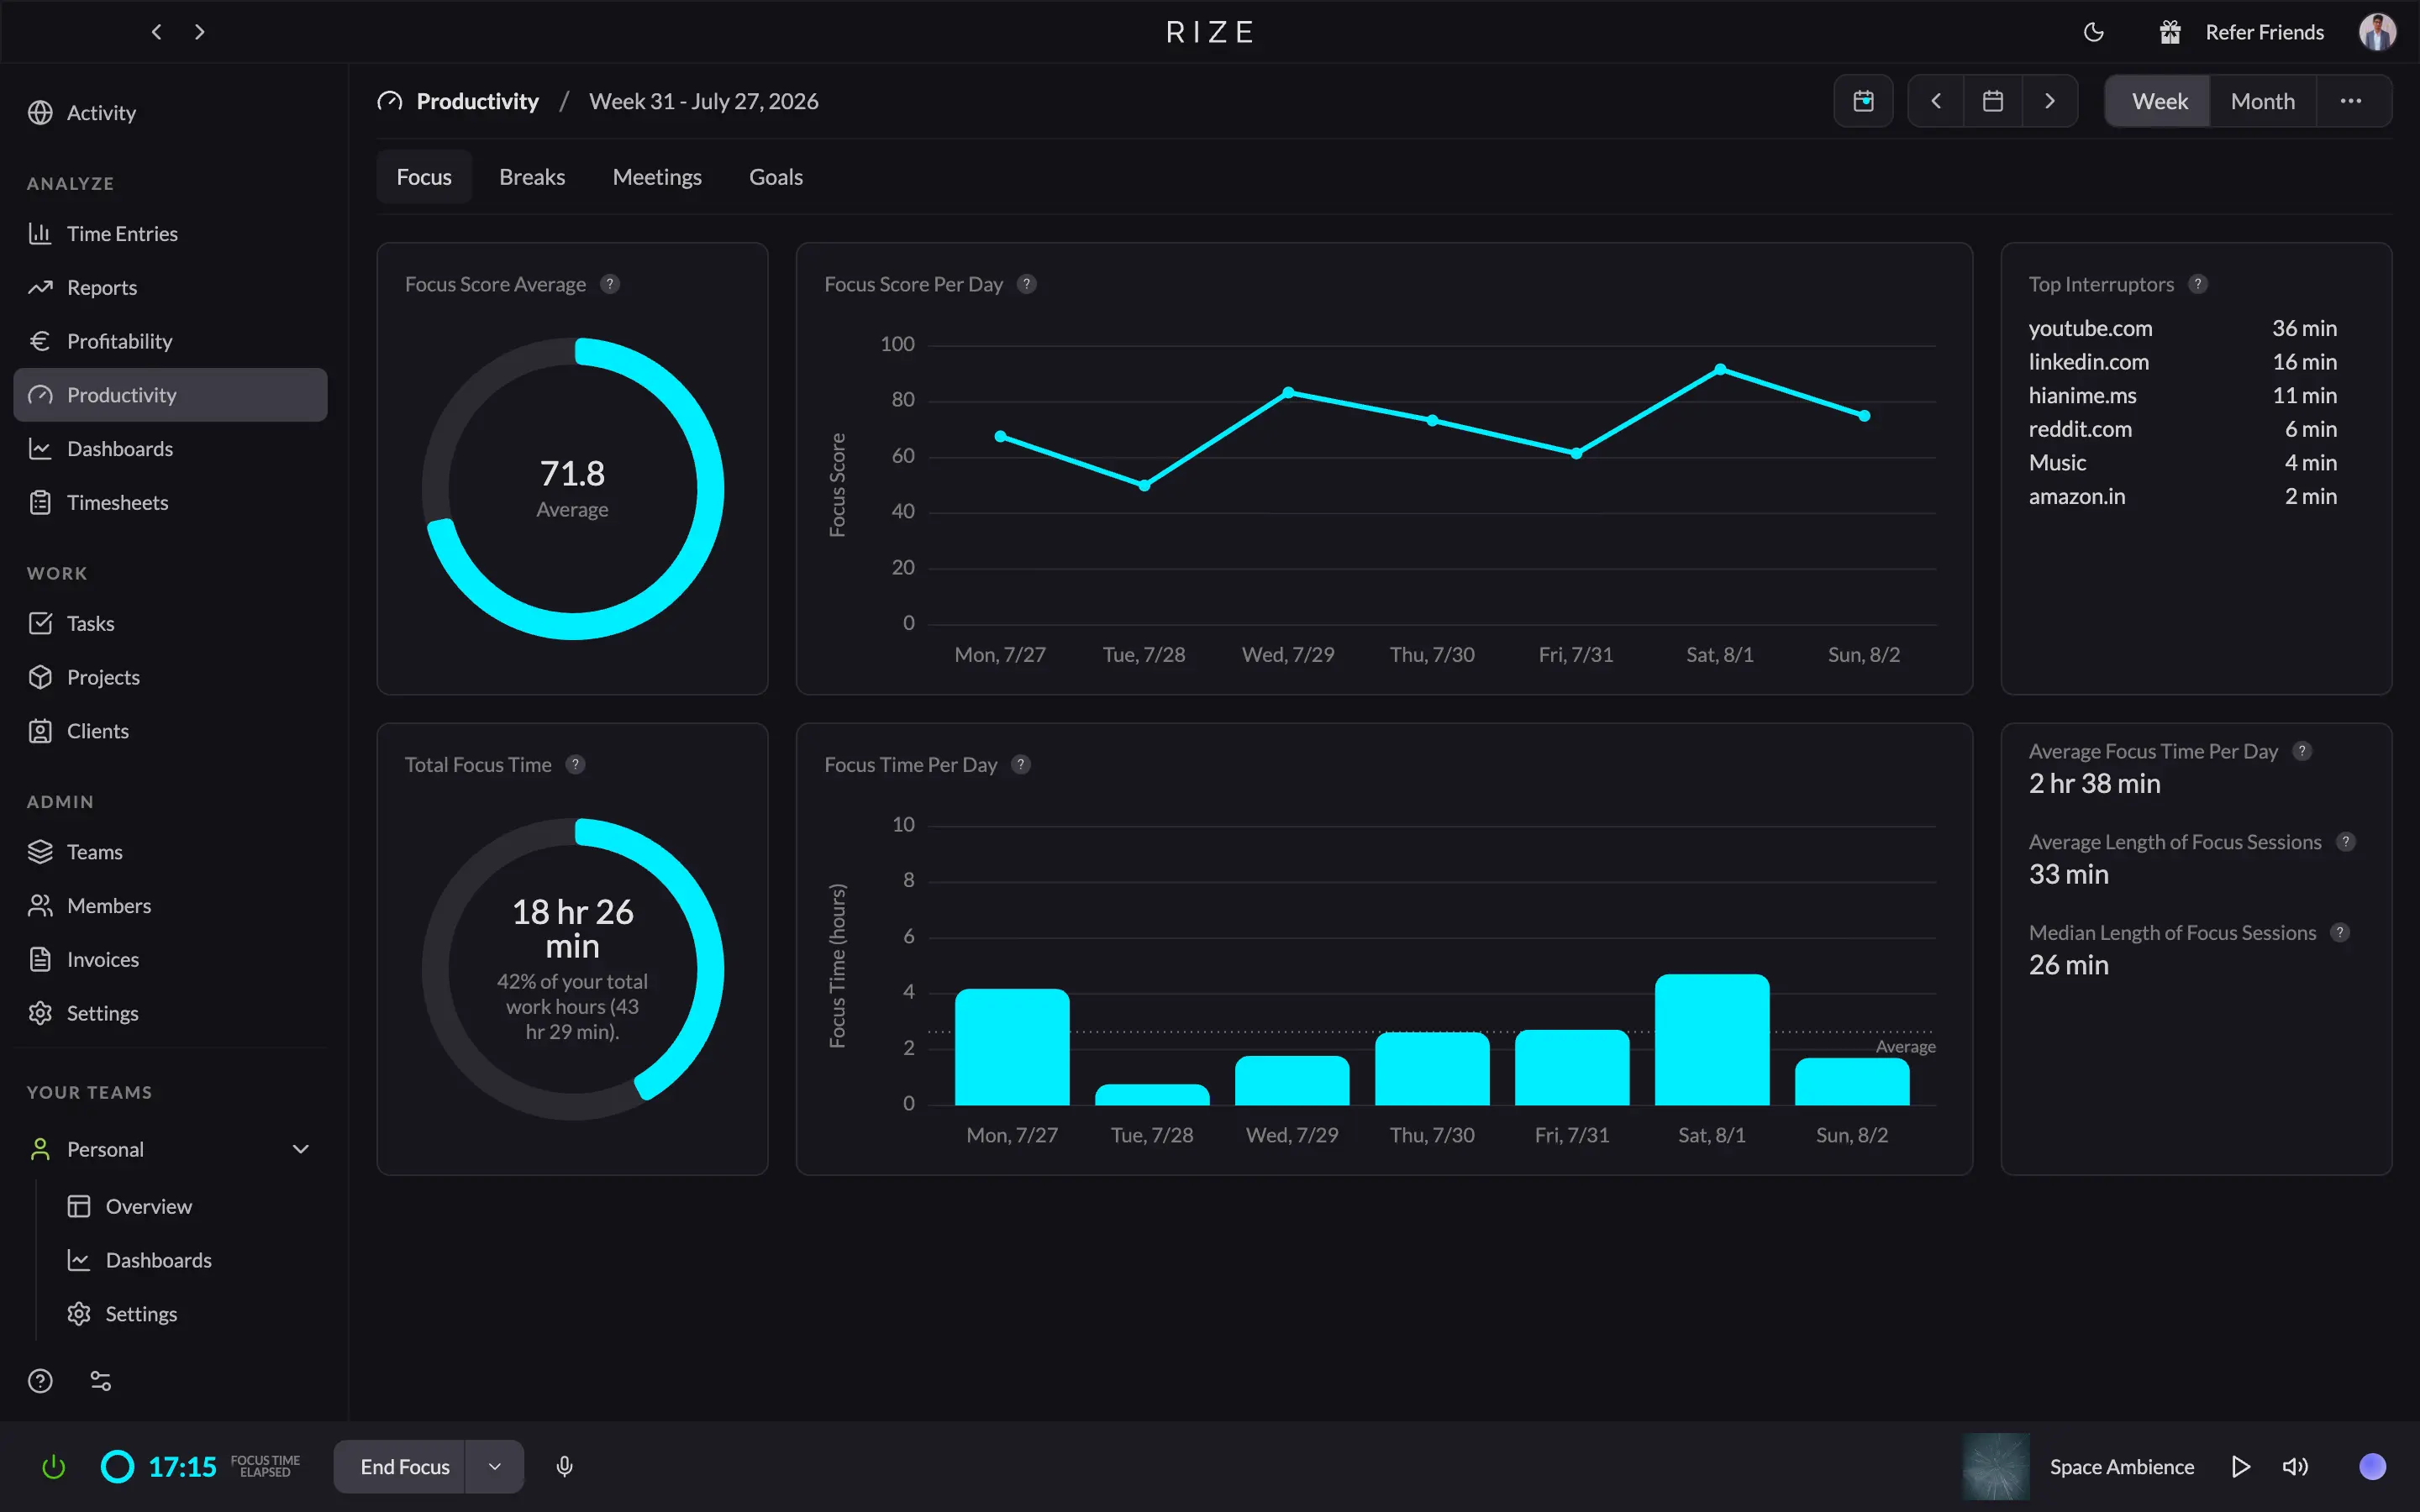Open Profitability section
2420x1512 pixels.
(170, 341)
